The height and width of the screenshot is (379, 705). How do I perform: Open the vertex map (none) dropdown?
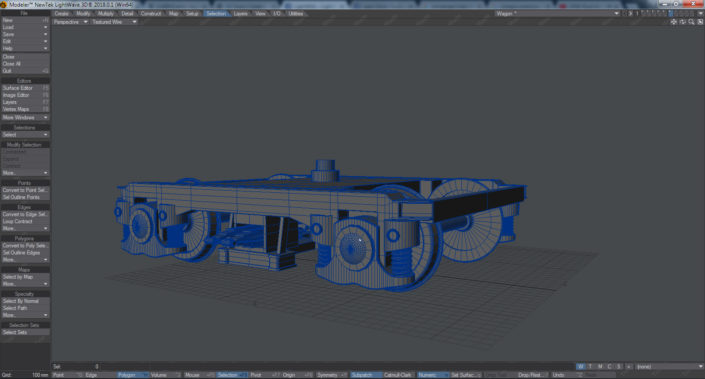click(669, 366)
